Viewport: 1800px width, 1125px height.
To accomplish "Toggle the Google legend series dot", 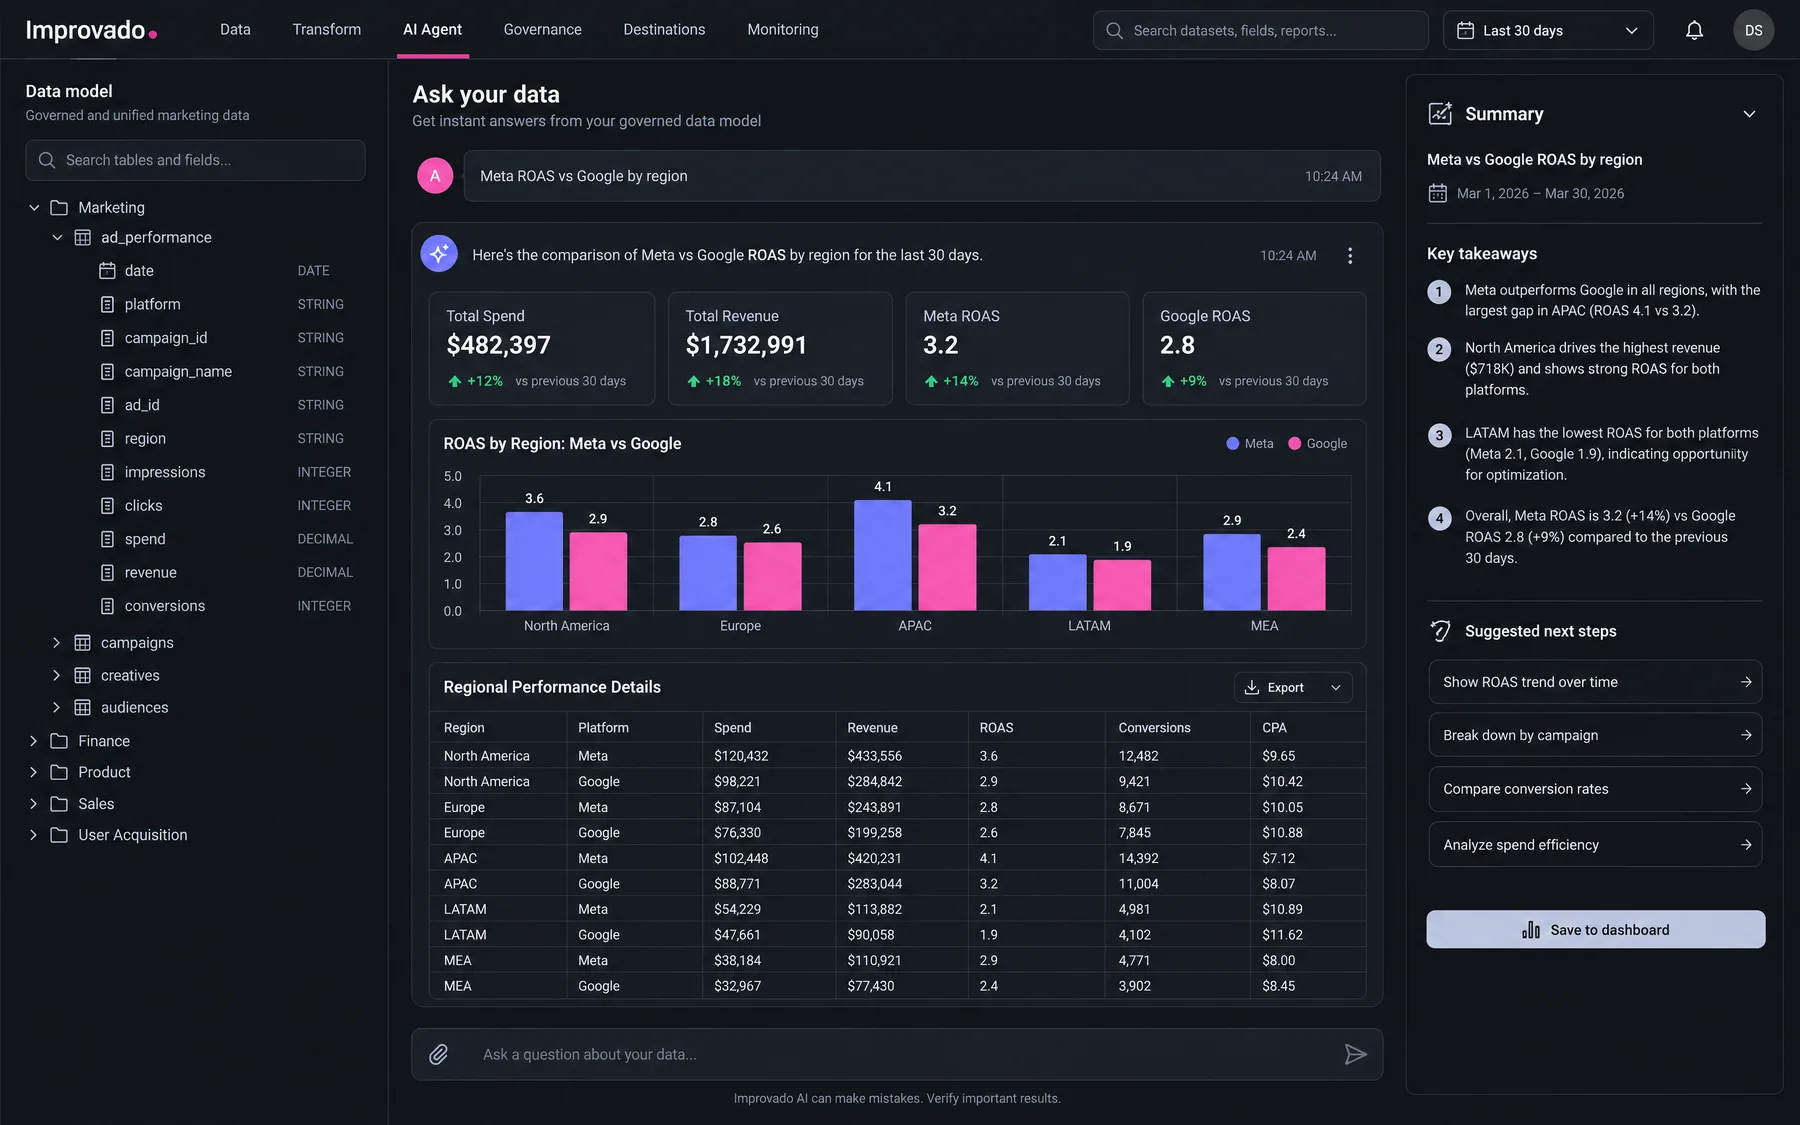I will (1295, 443).
